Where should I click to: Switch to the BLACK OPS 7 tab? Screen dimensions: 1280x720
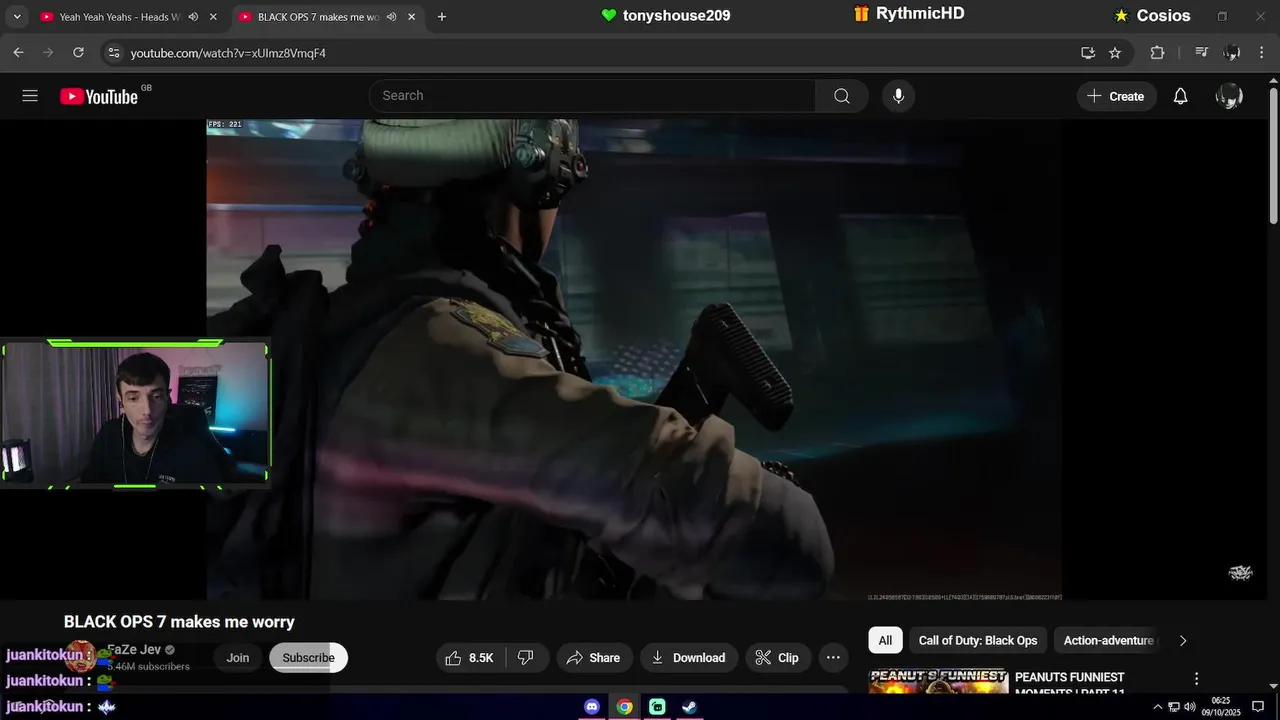(x=318, y=17)
